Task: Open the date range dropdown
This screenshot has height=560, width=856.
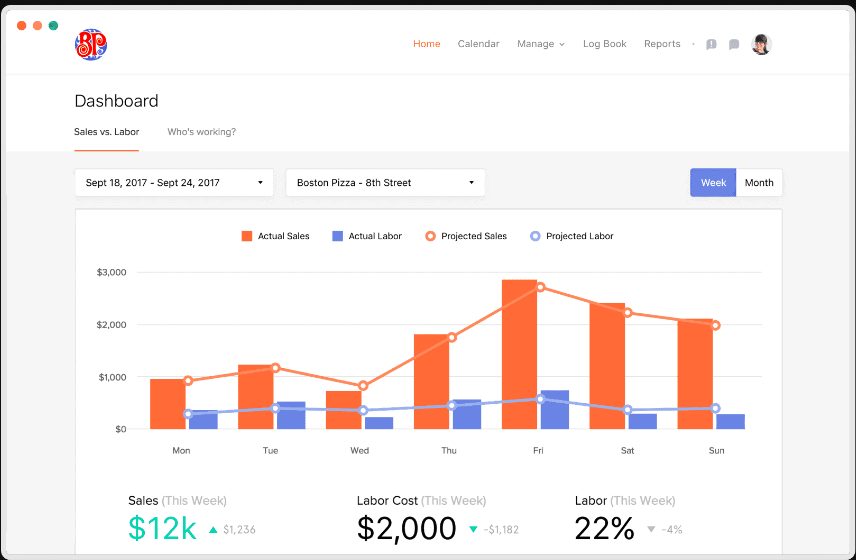Action: (175, 183)
